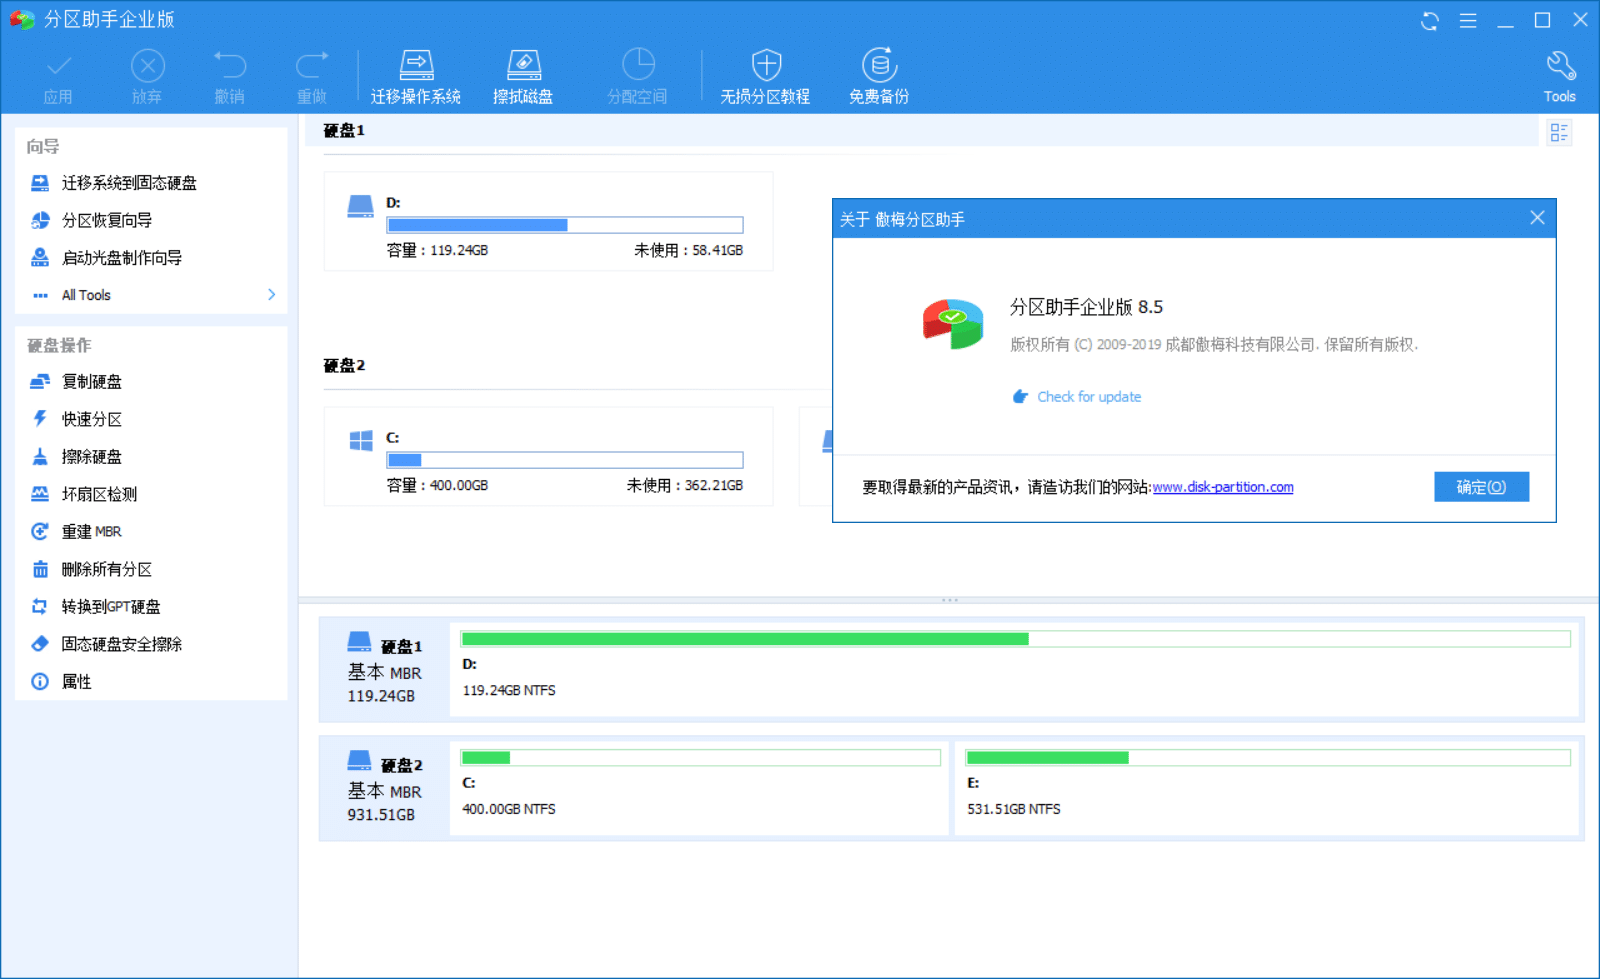Screen dimensions: 1600x979
Task: Click the 硬盘操作 section header
Action: click(x=59, y=345)
